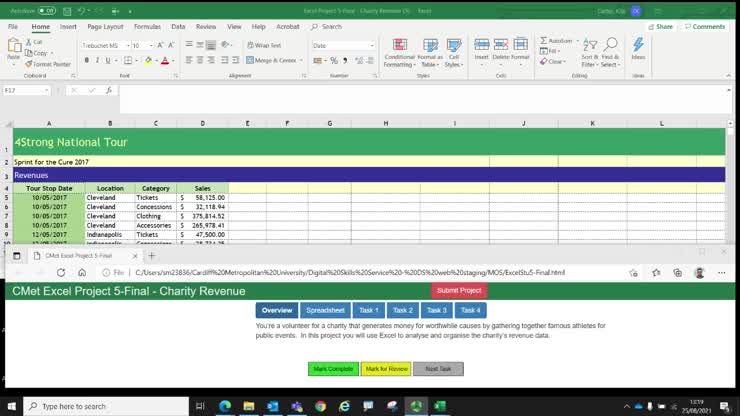Switch to the Page Layout tab
This screenshot has width=740, height=416.
point(105,27)
